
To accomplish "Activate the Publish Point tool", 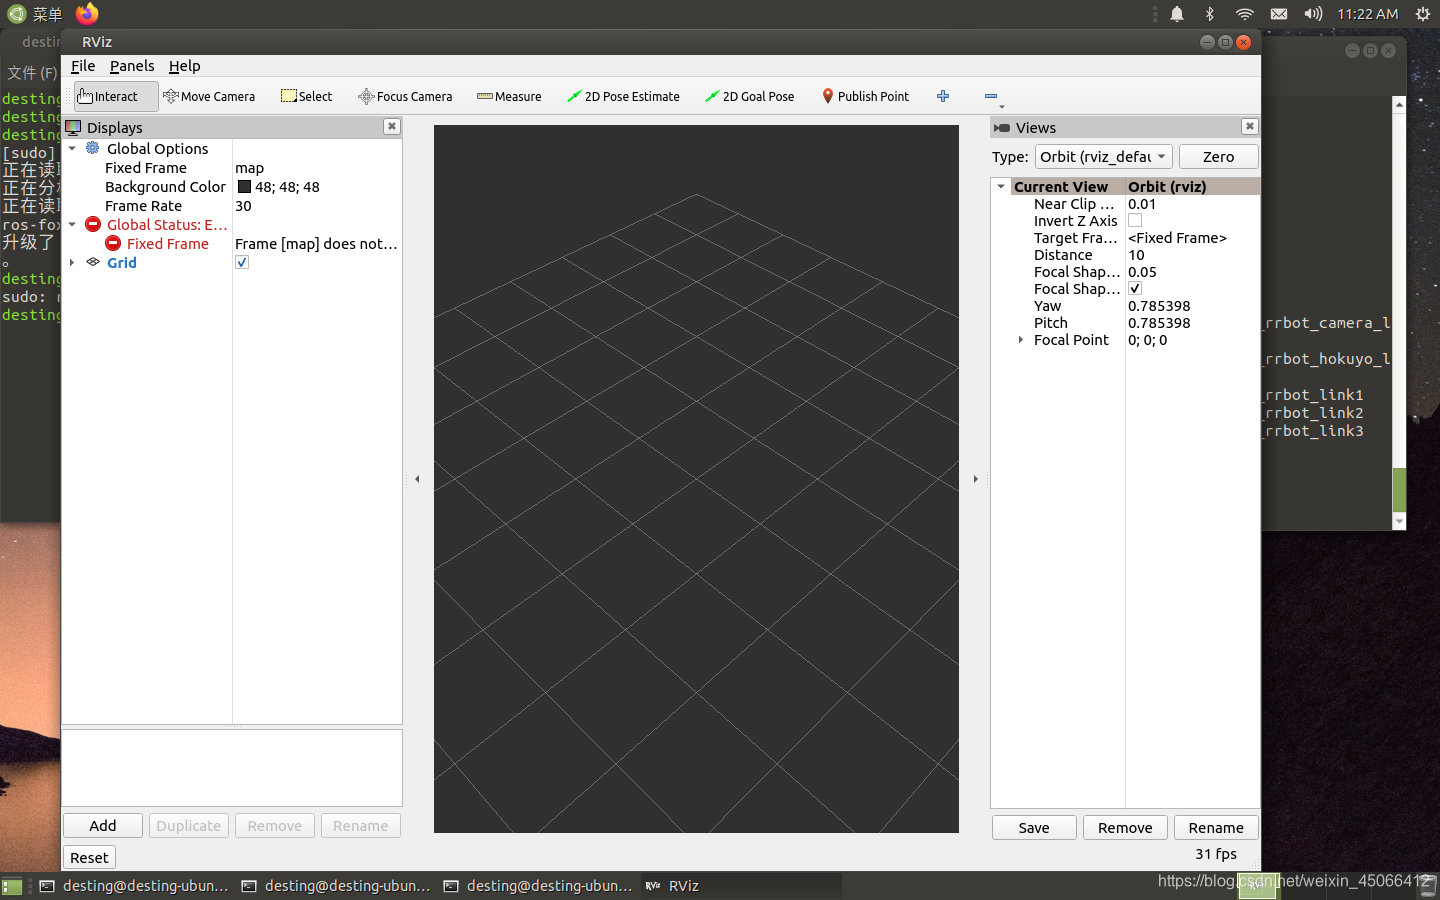I will click(866, 96).
